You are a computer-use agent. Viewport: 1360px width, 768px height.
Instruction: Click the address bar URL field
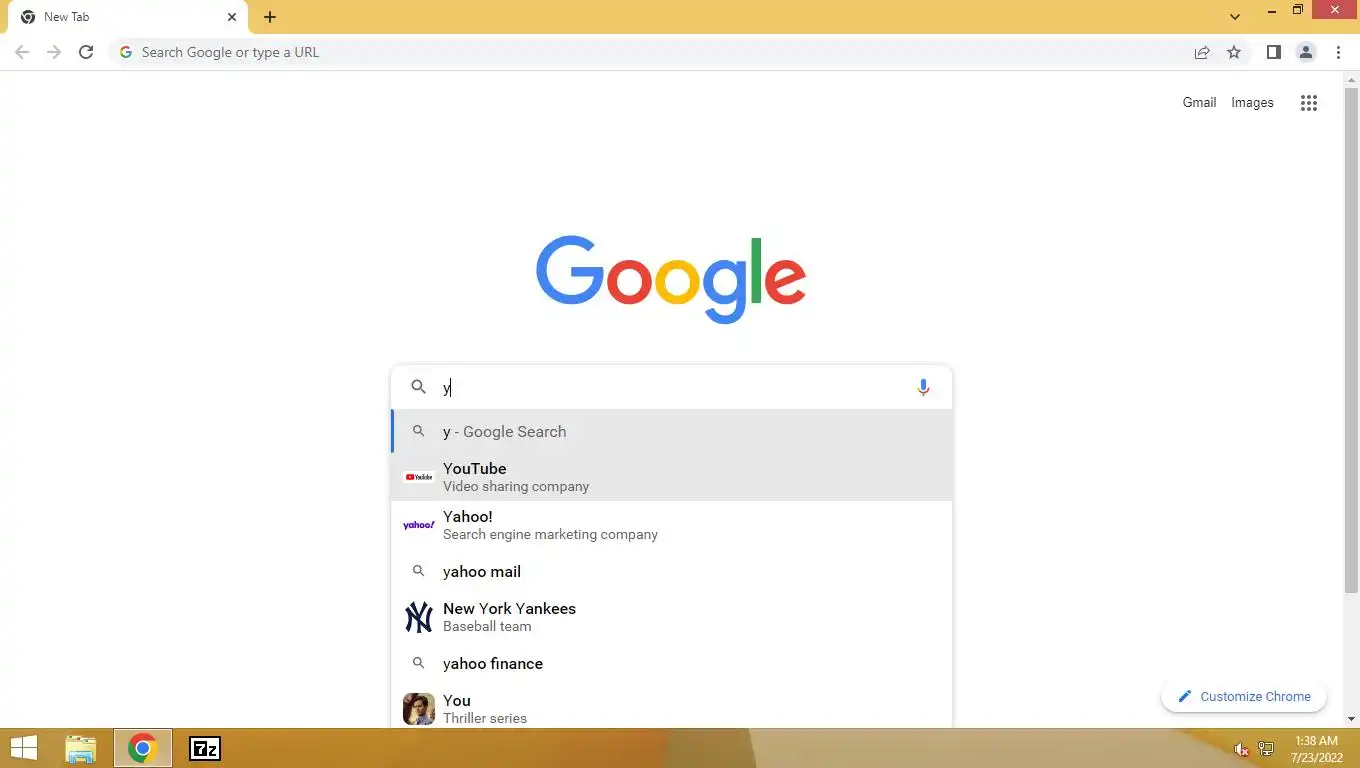[x=650, y=52]
